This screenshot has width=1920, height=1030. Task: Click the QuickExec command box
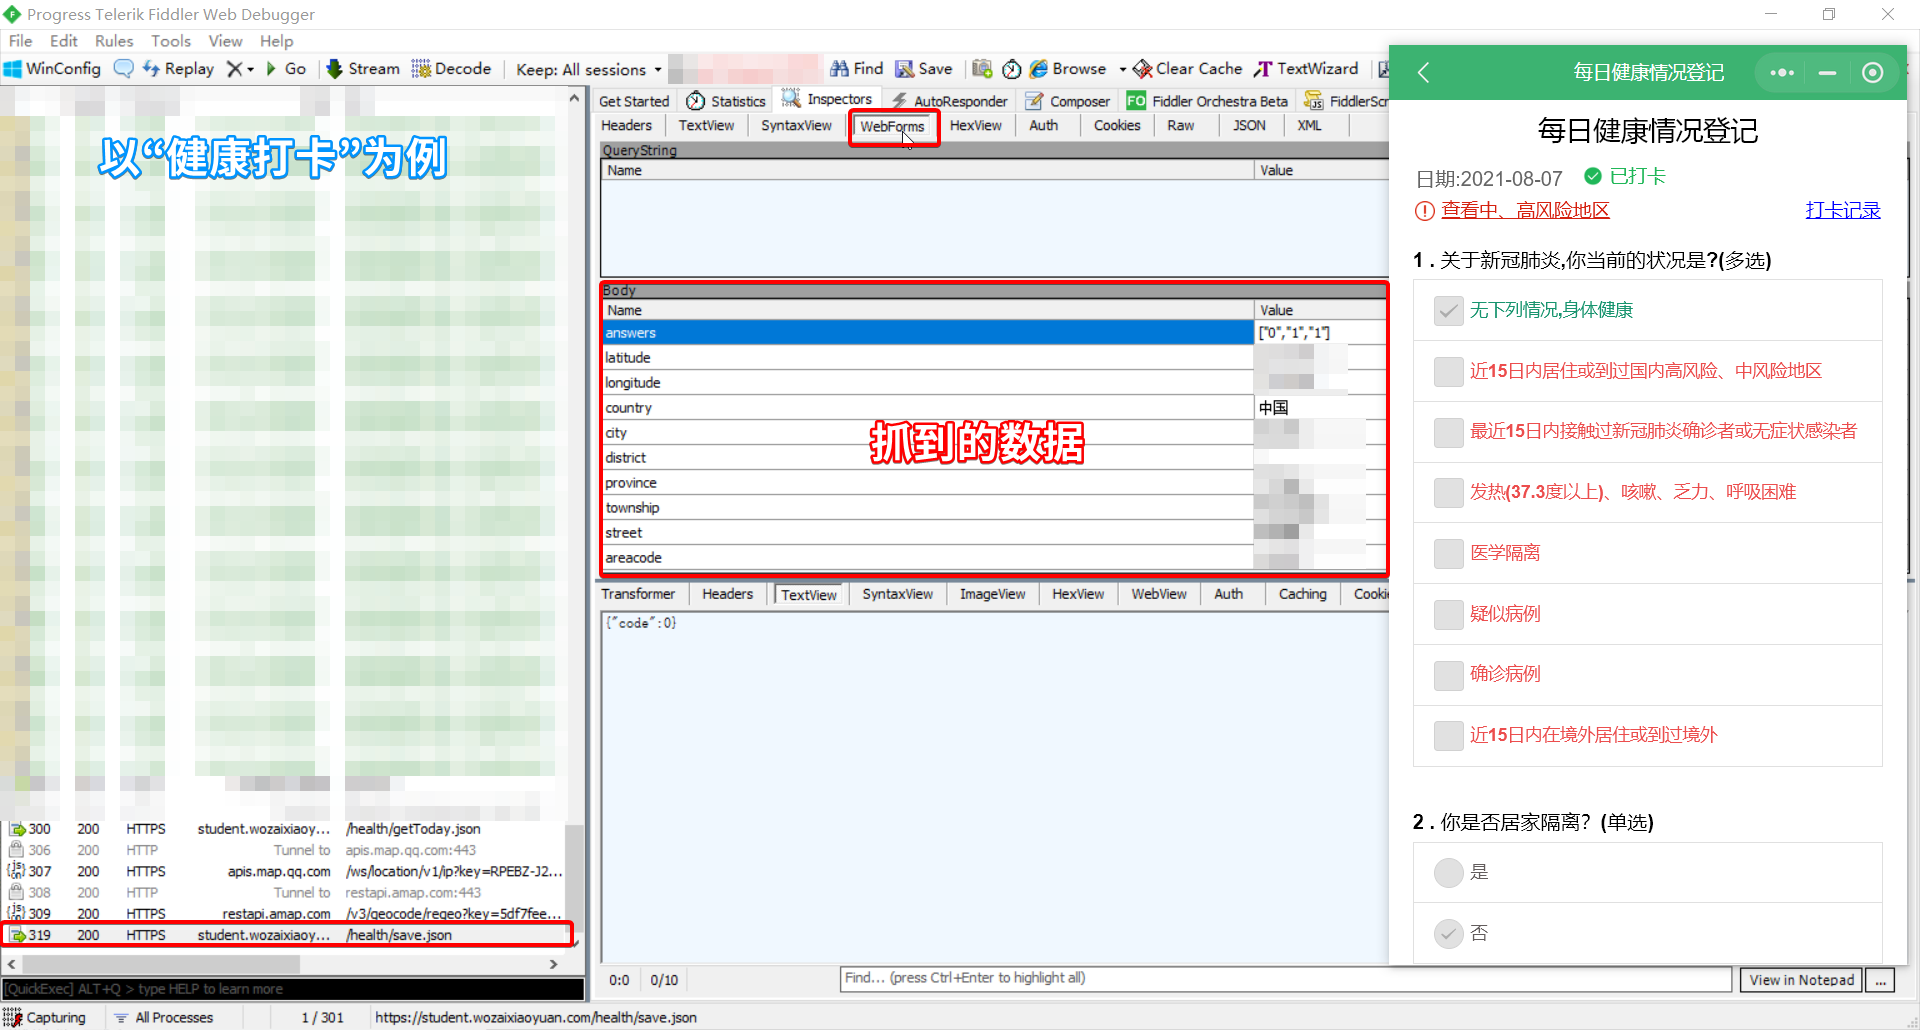pyautogui.click(x=293, y=989)
